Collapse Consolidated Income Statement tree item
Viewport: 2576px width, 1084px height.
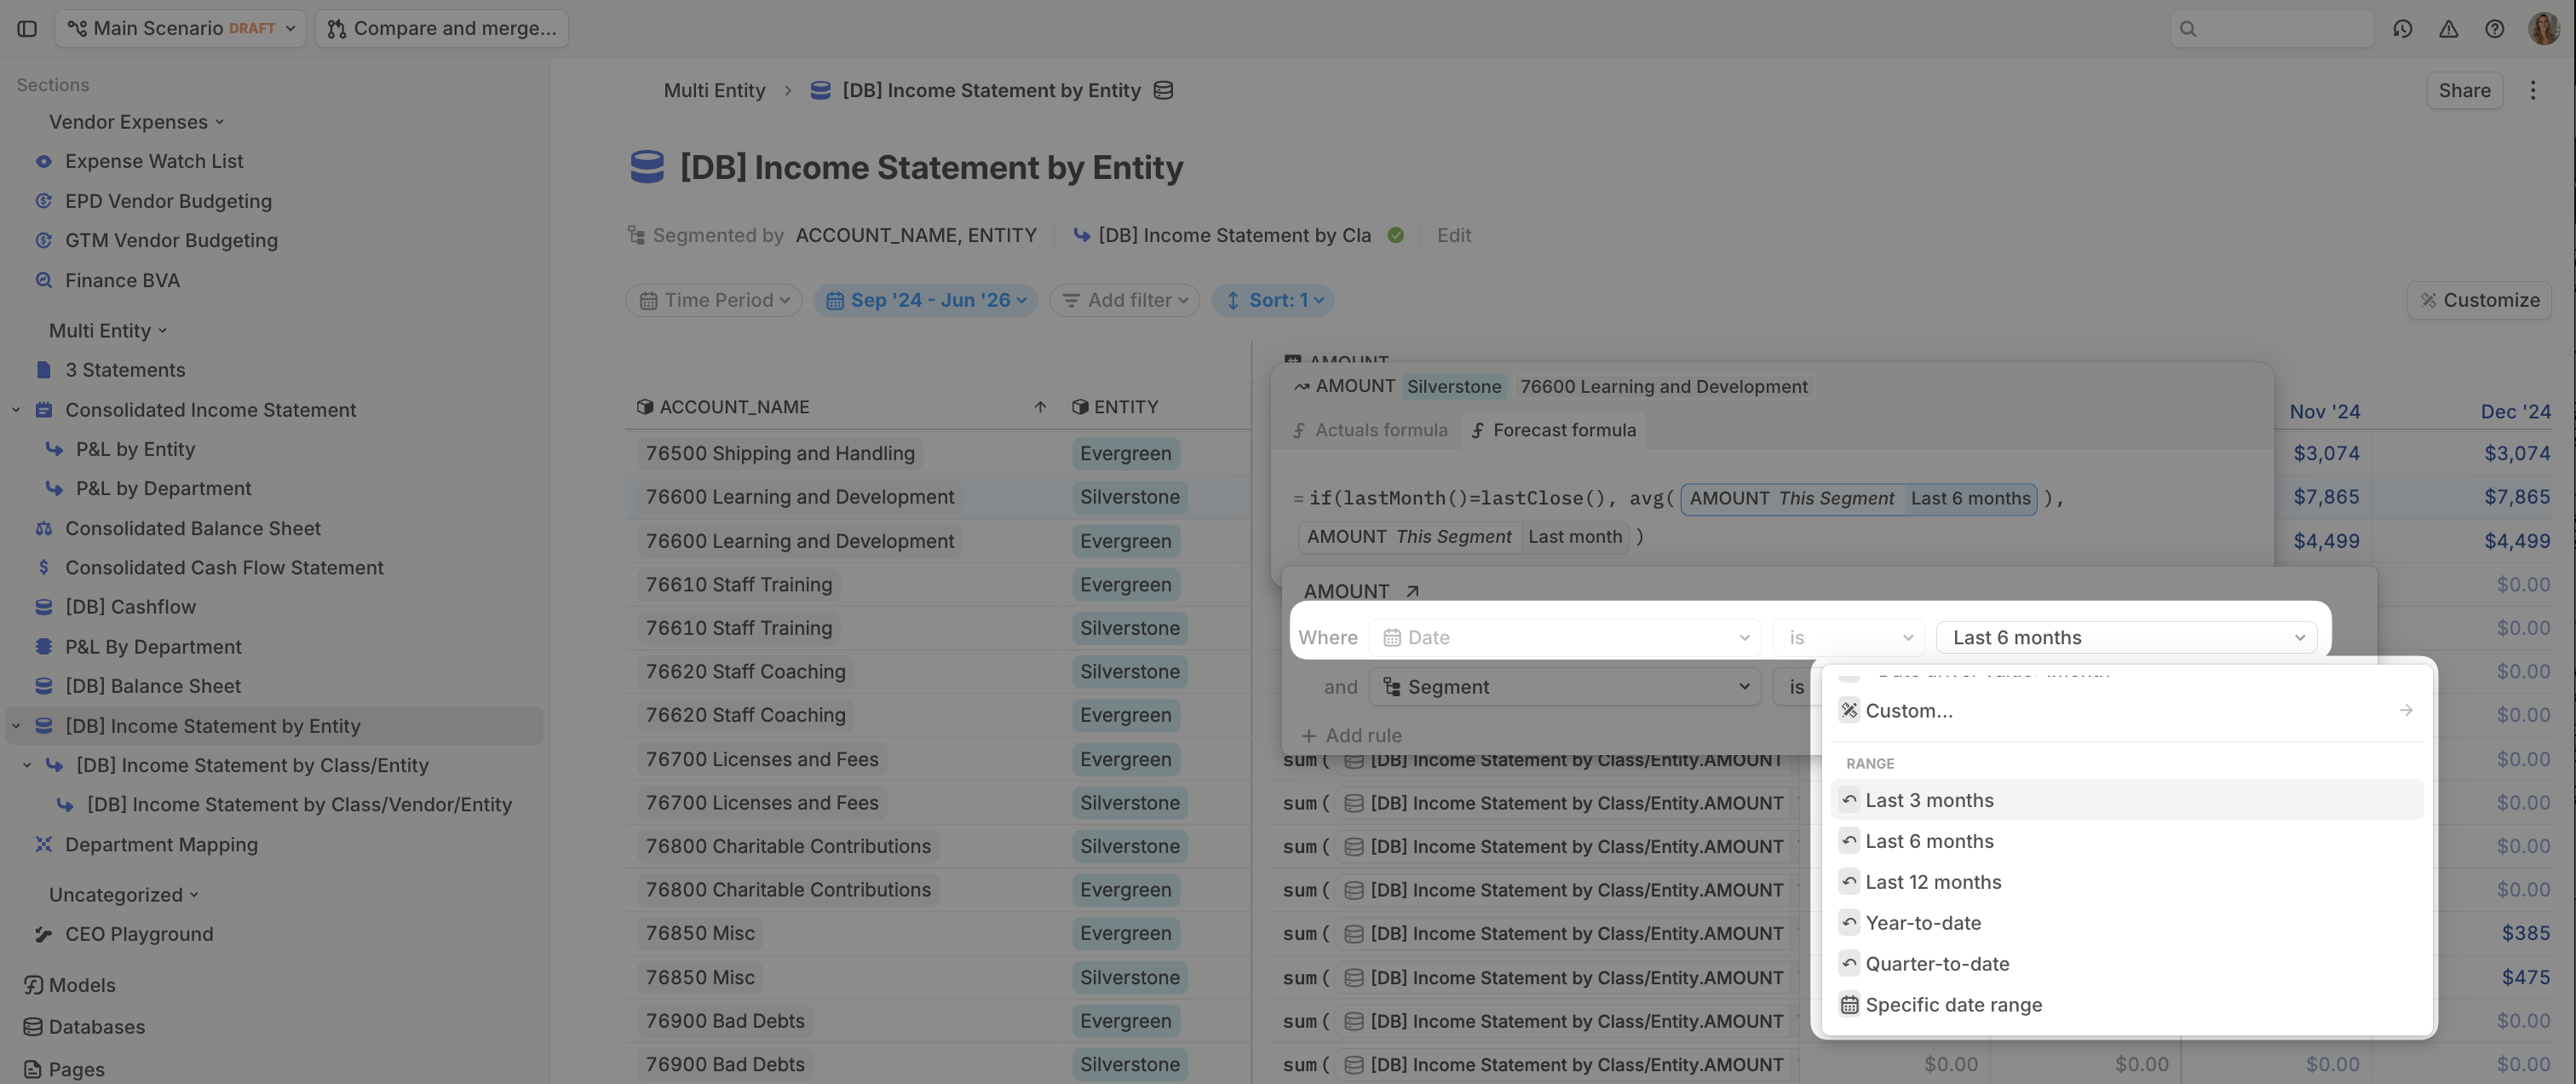click(x=16, y=410)
